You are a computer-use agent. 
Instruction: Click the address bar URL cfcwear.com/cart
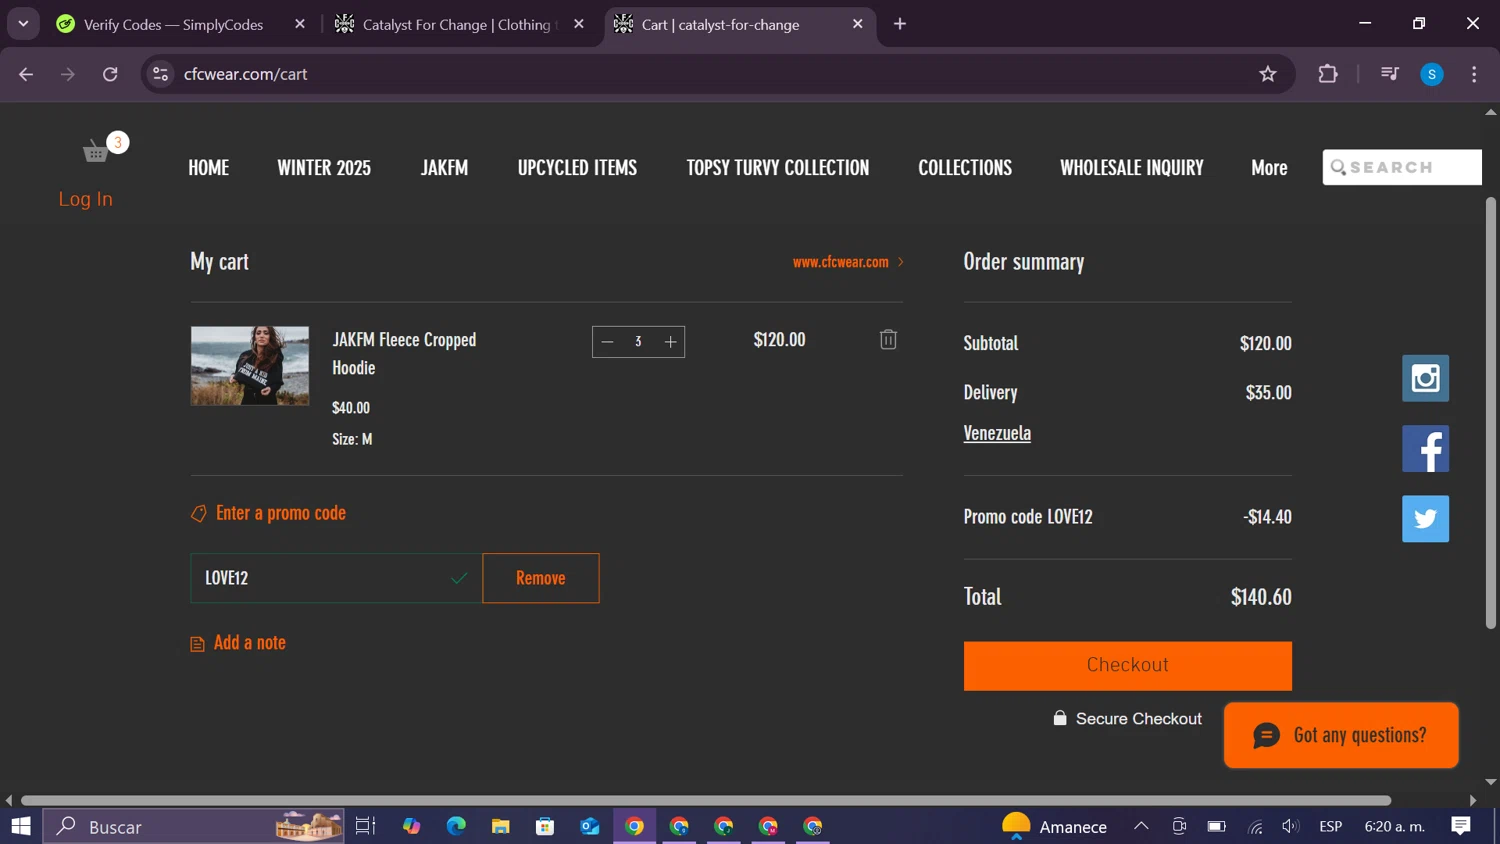(x=246, y=74)
